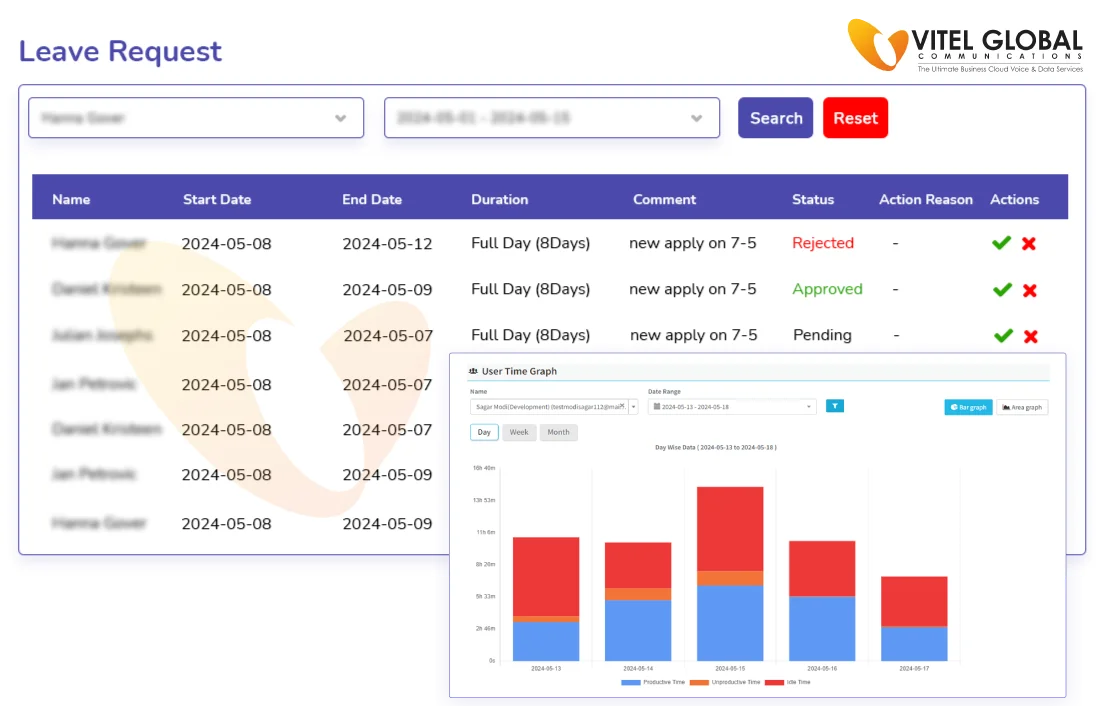
Task: Expand the leave date range dropdown
Action: pyautogui.click(x=552, y=118)
